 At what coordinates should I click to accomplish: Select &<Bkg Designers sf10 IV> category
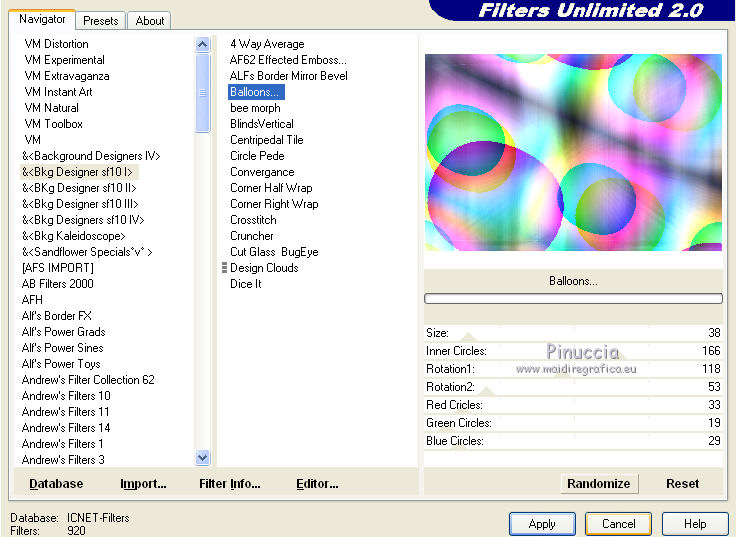click(x=83, y=220)
